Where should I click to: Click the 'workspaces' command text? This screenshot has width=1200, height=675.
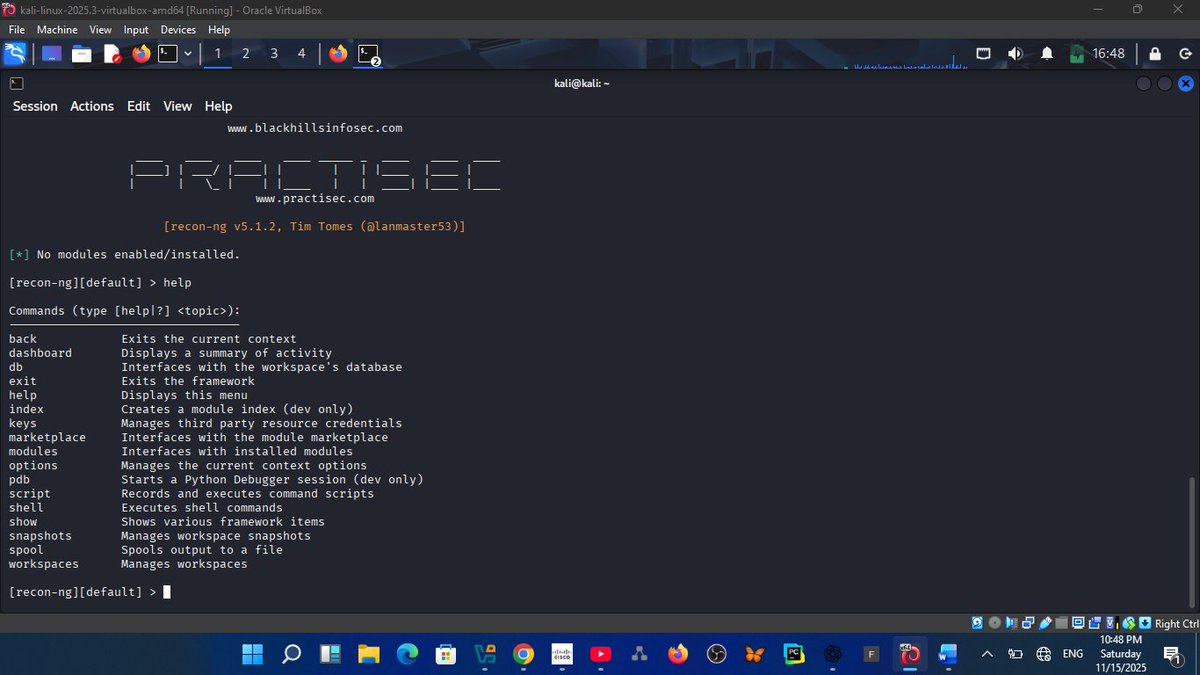pos(43,564)
